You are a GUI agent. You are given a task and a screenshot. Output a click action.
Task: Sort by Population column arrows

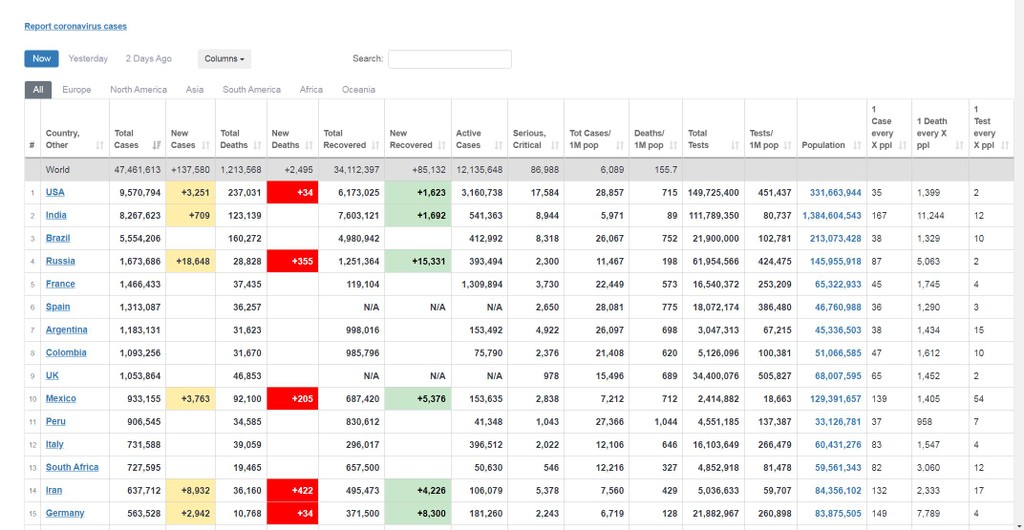point(857,146)
